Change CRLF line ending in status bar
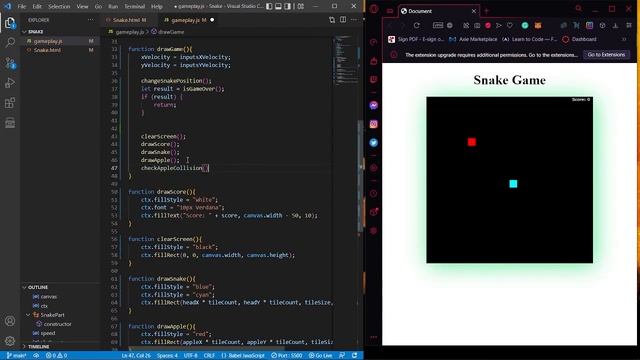 (209, 356)
